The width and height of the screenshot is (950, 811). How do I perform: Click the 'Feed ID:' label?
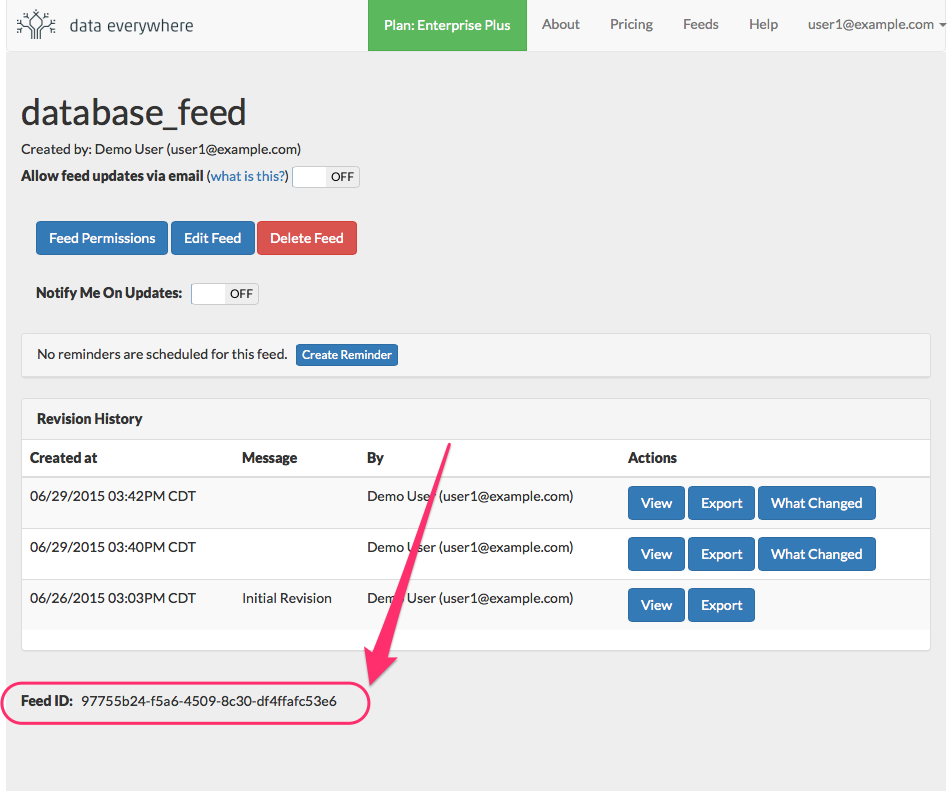(47, 701)
